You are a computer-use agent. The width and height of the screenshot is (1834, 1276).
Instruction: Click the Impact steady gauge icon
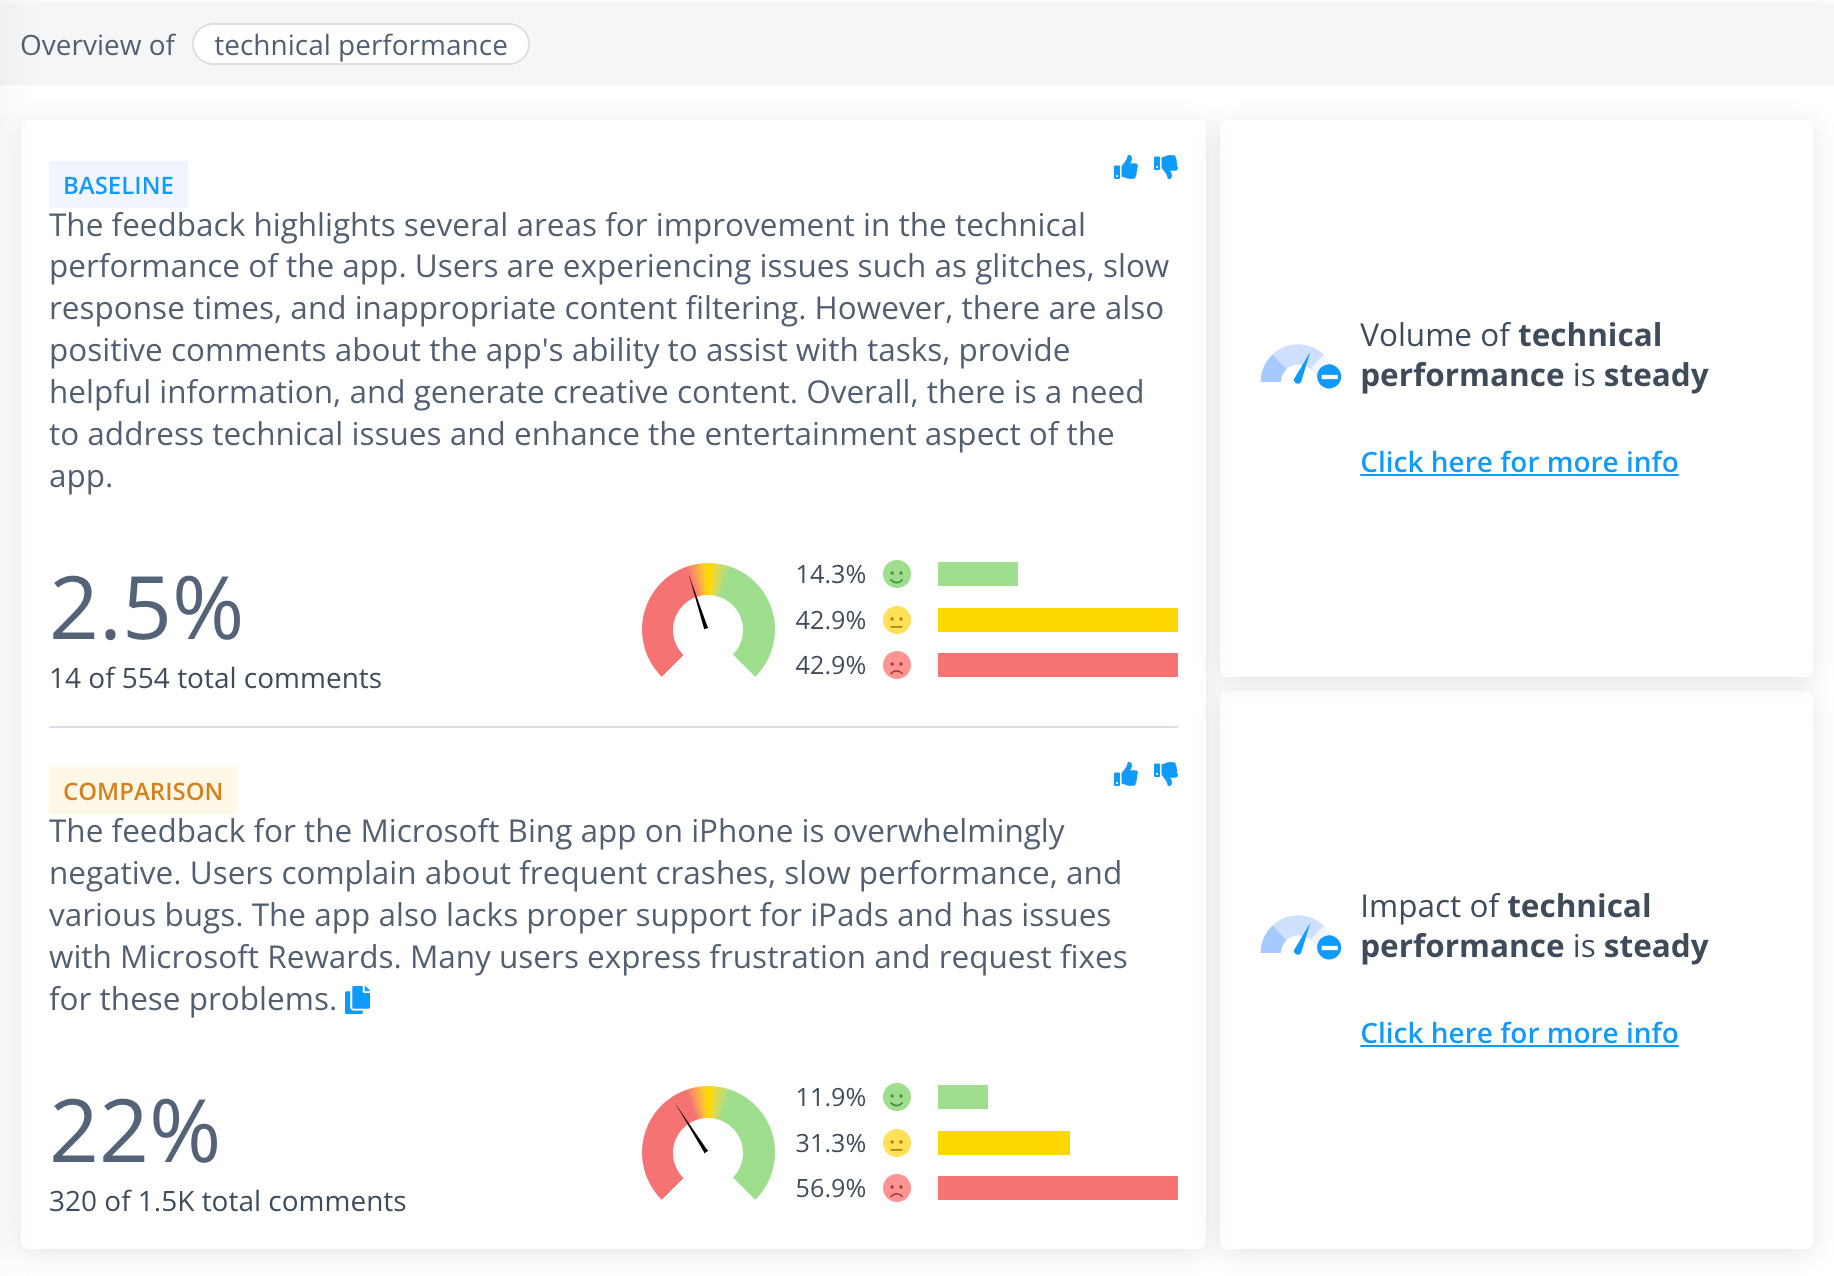(1299, 938)
